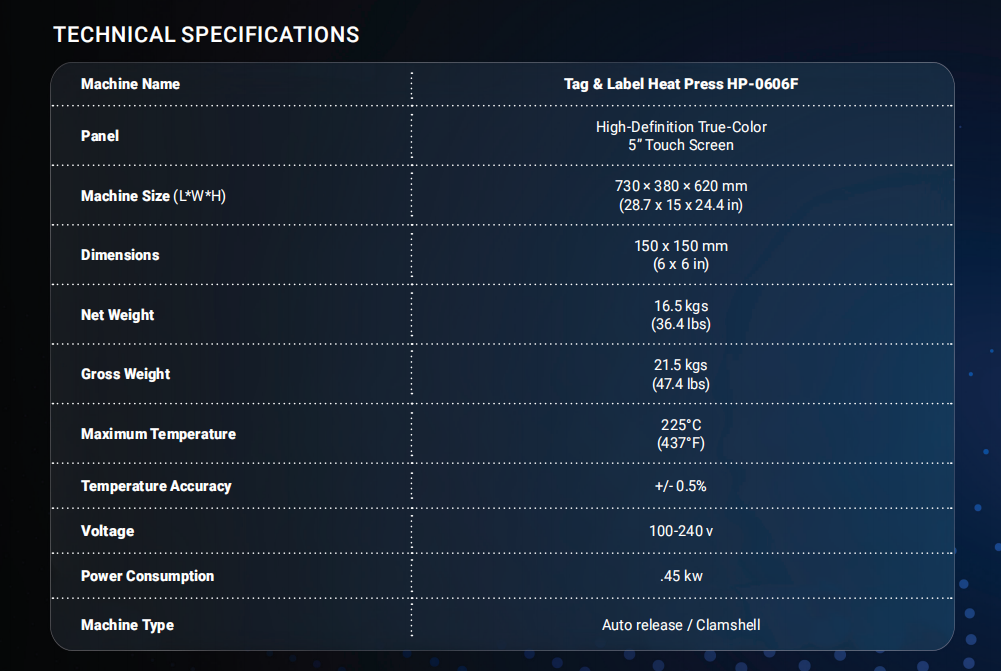Click the 150 x 150 mm value
Screen dimensions: 1001x671
(681, 246)
